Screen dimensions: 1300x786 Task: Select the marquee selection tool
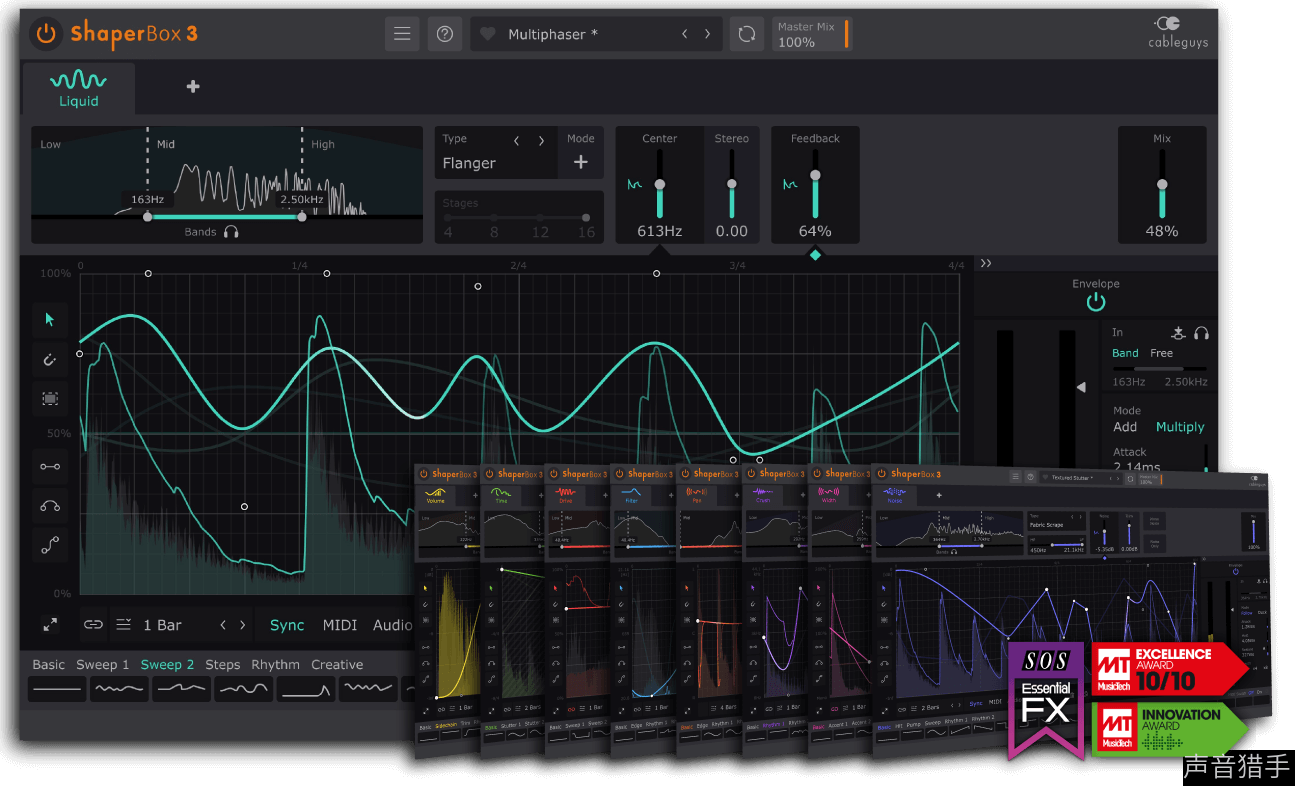[x=50, y=398]
